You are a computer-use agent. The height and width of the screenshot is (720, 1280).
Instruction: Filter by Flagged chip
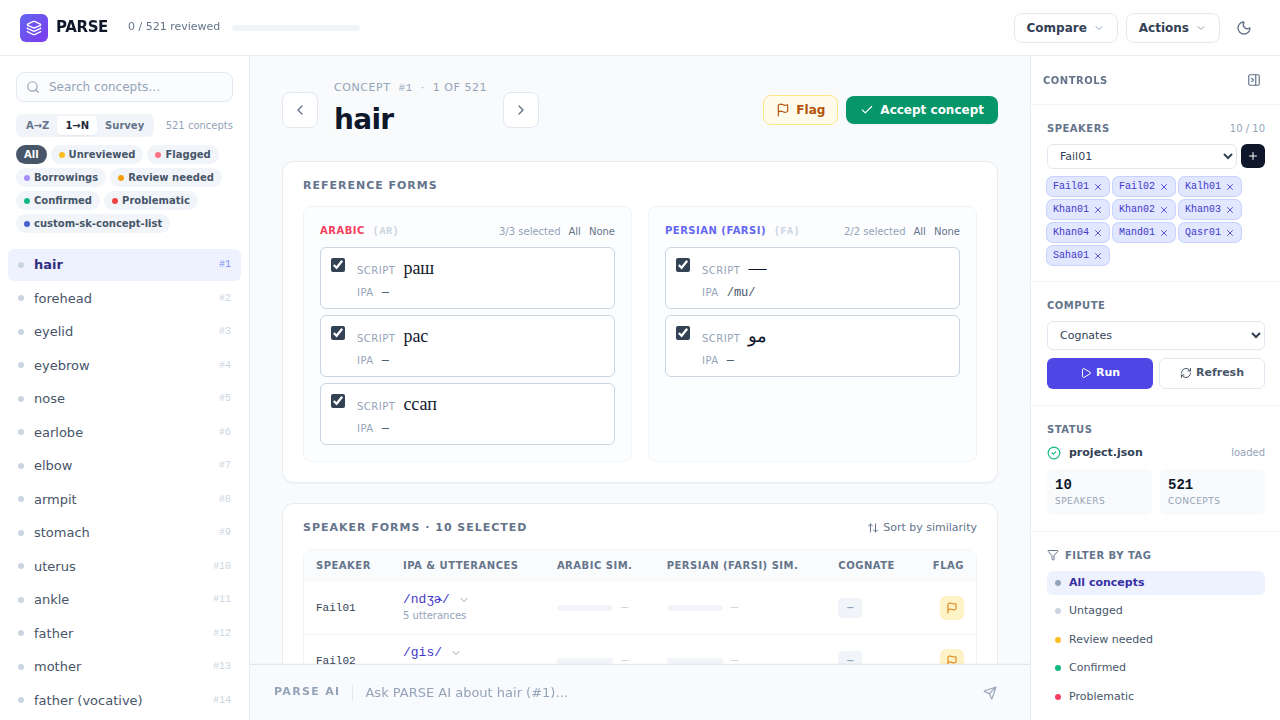[x=183, y=154]
